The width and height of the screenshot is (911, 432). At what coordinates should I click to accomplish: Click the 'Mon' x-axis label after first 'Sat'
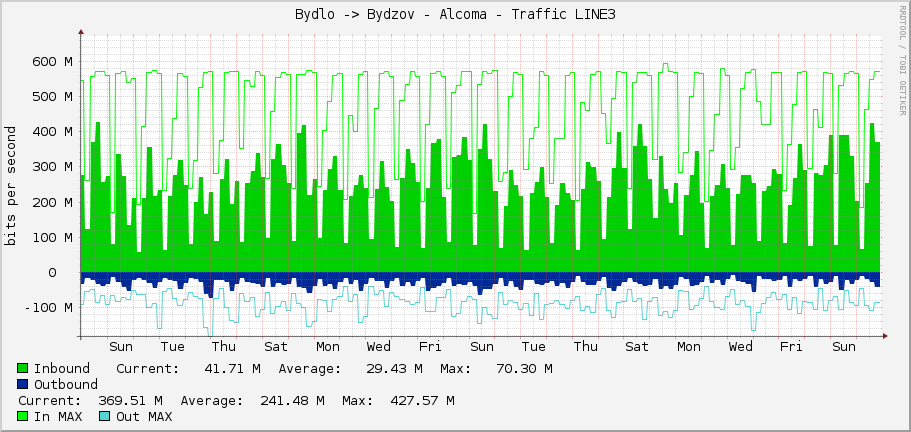click(x=328, y=347)
